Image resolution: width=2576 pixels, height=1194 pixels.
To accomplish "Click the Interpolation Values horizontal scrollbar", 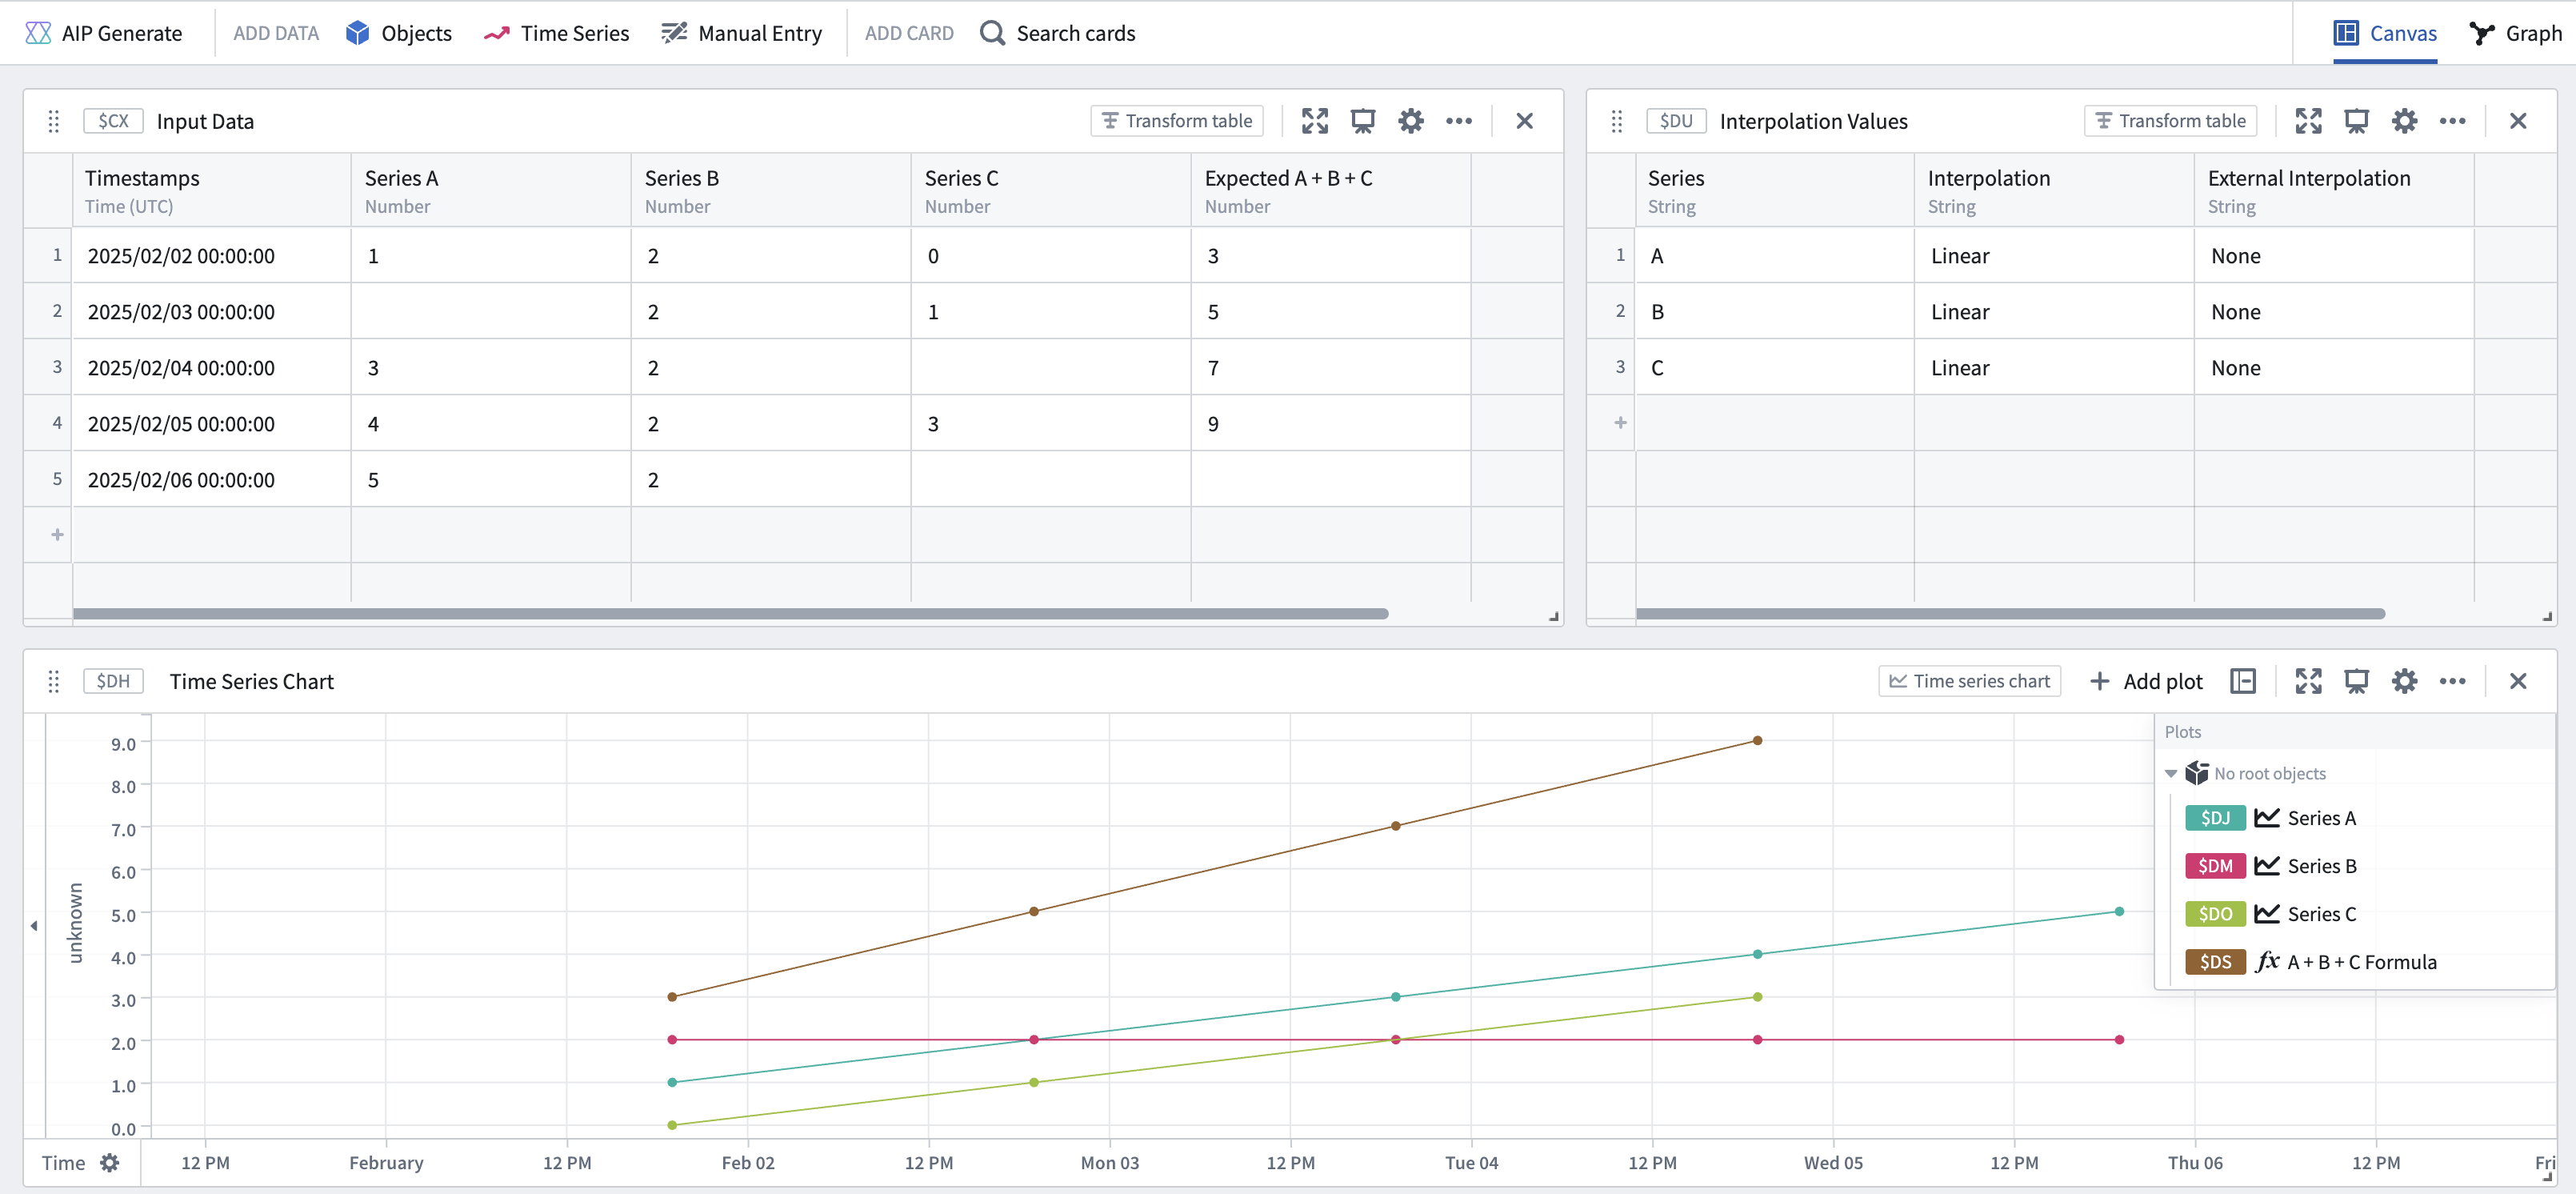I will tap(2010, 614).
